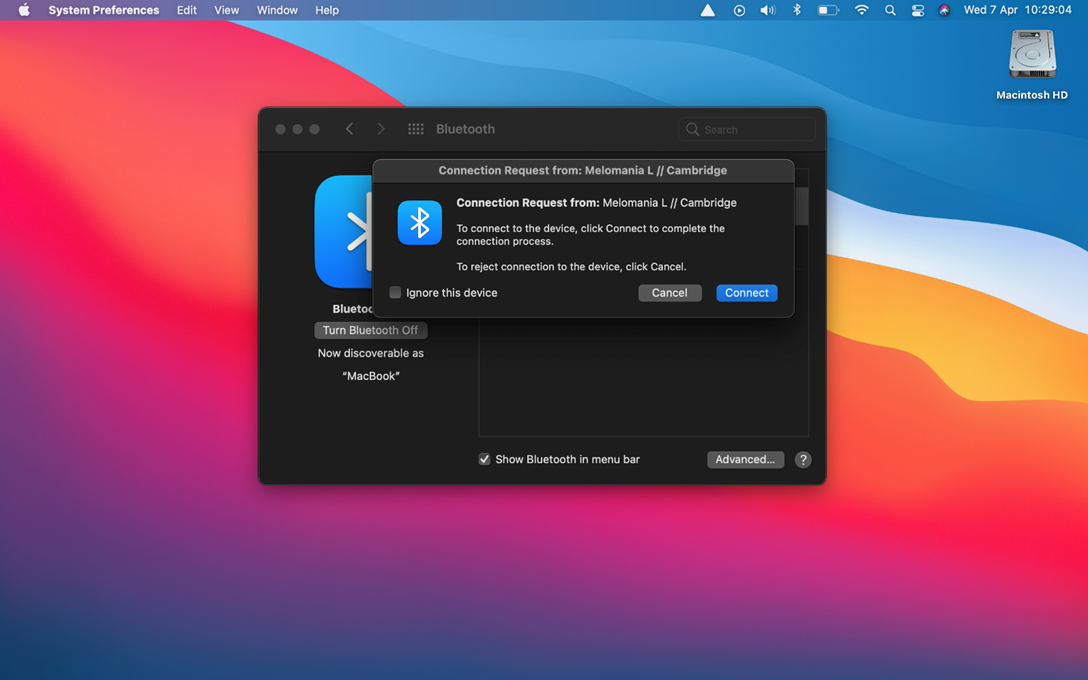
Task: Enable the Ignore this device checkbox
Action: pos(395,293)
